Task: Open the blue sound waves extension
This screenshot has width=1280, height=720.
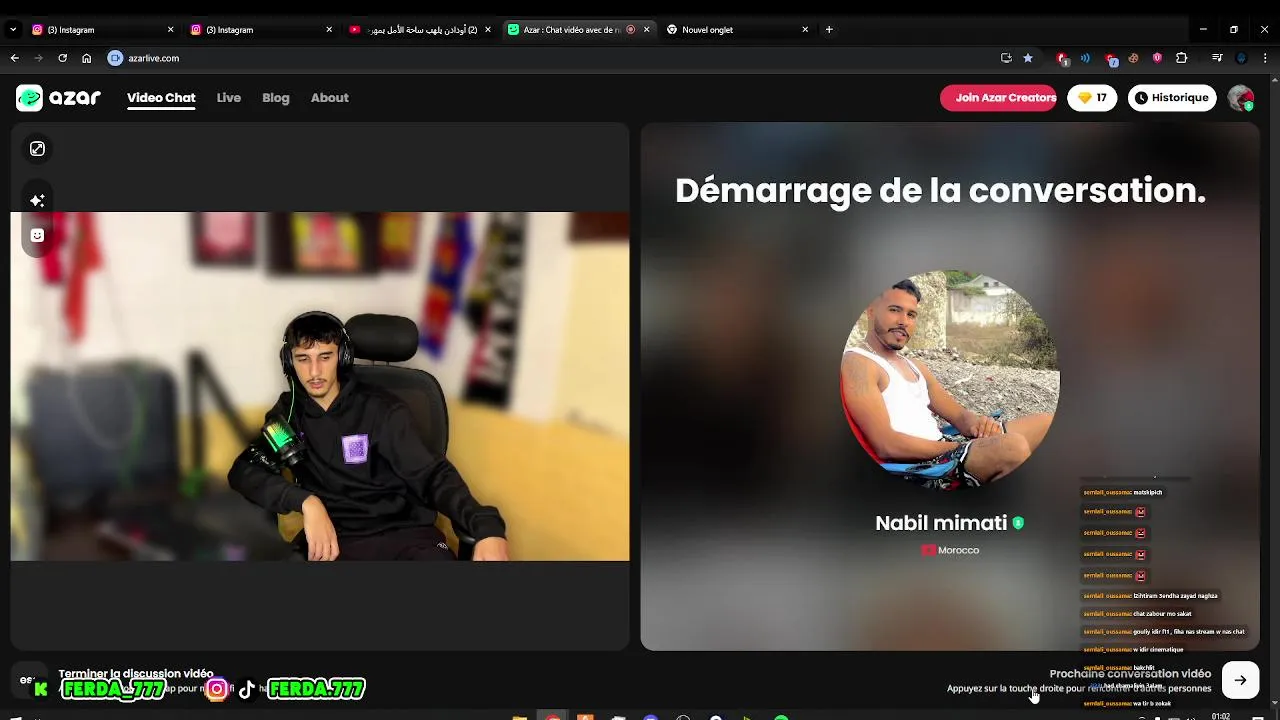Action: pos(1085,58)
